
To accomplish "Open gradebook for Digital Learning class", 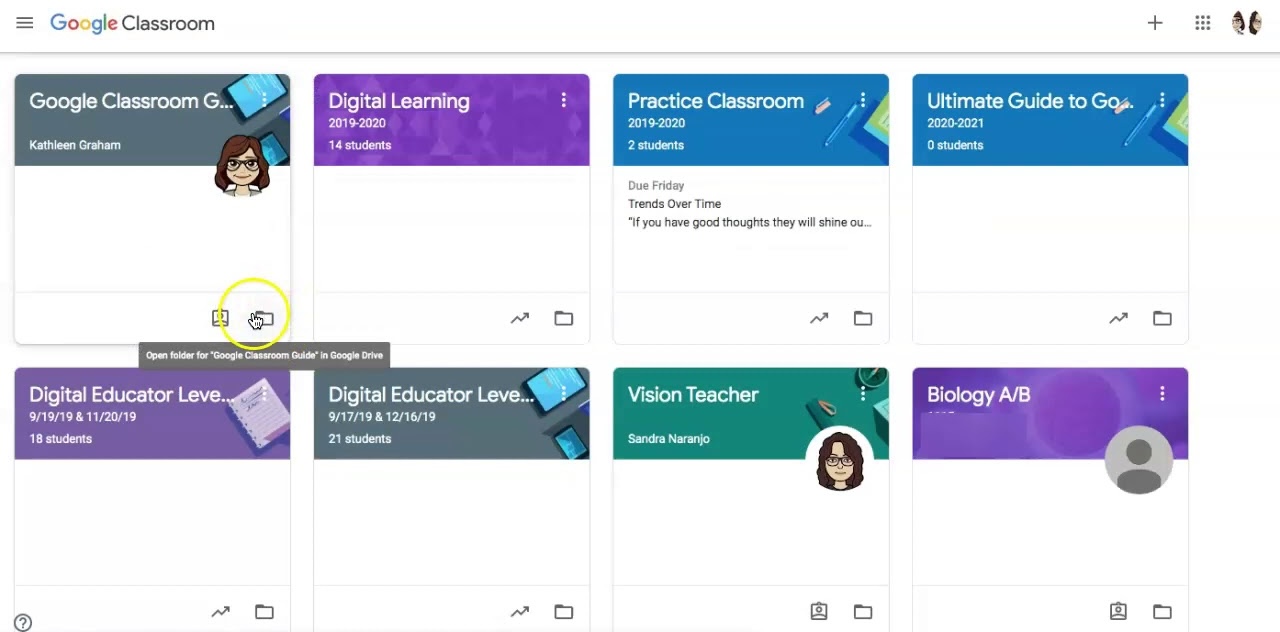I will click(520, 318).
